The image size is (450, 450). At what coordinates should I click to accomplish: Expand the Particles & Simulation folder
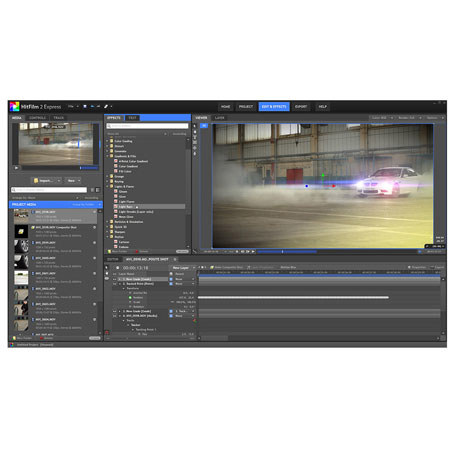click(107, 222)
